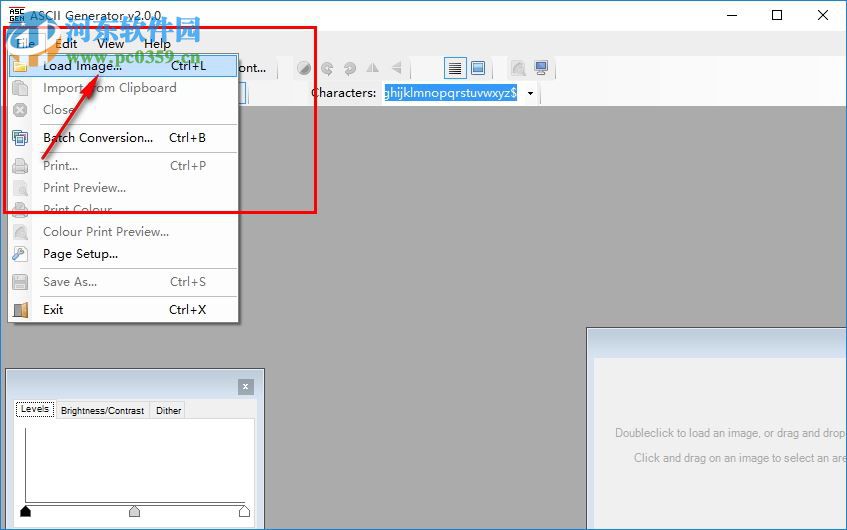Click the white point levels slider
This screenshot has width=847, height=530.
click(244, 511)
